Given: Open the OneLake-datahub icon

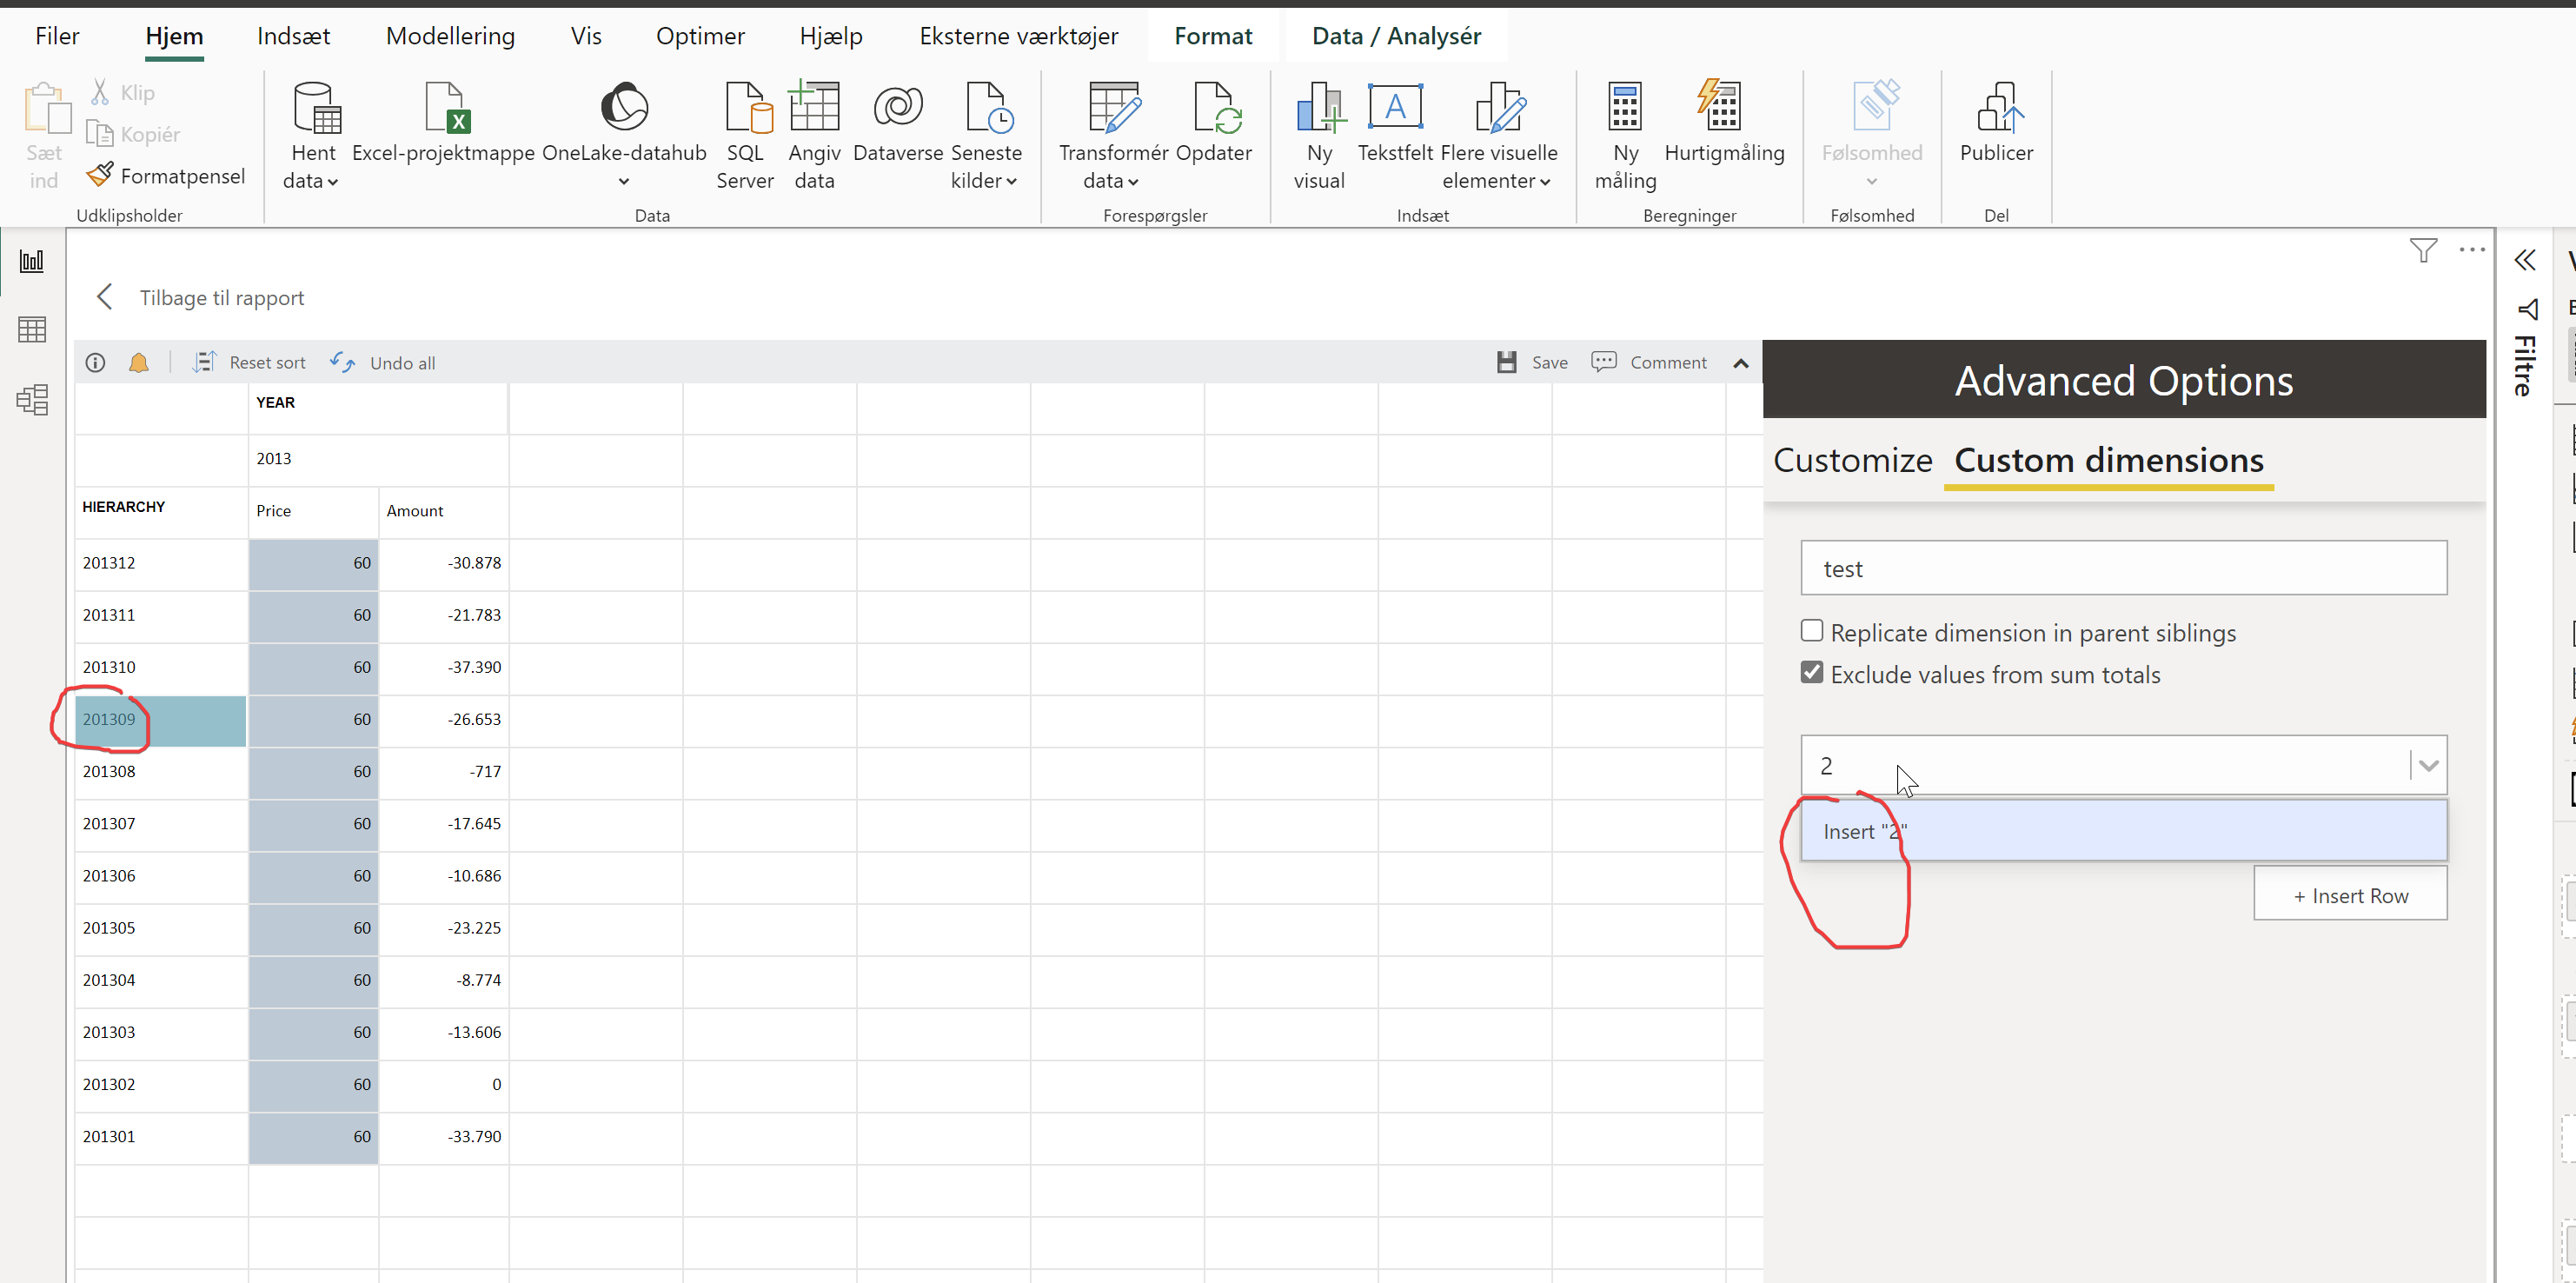Looking at the screenshot, I should (x=624, y=108).
